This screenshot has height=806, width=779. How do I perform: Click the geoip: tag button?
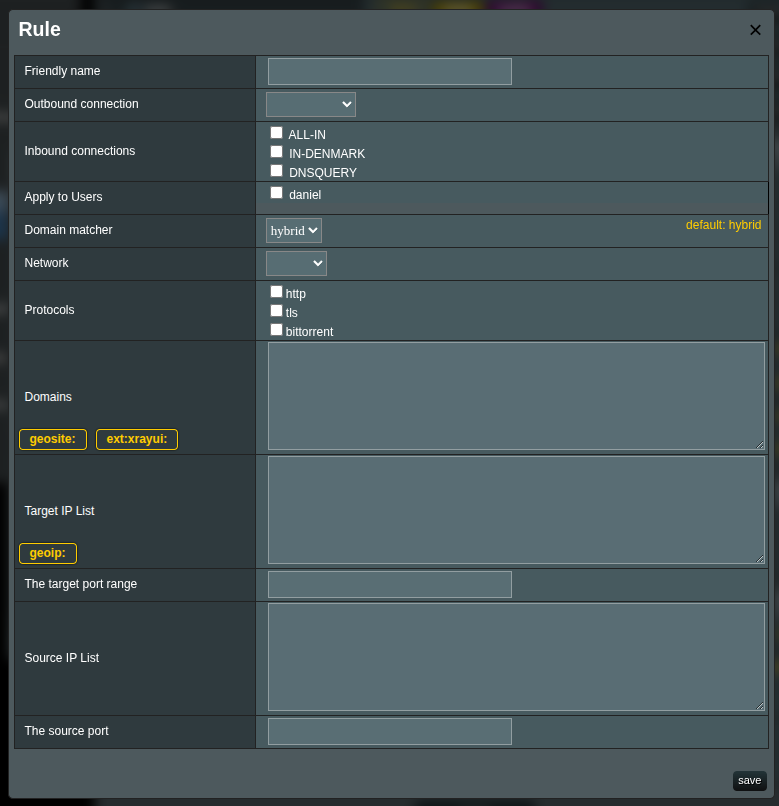pos(48,553)
